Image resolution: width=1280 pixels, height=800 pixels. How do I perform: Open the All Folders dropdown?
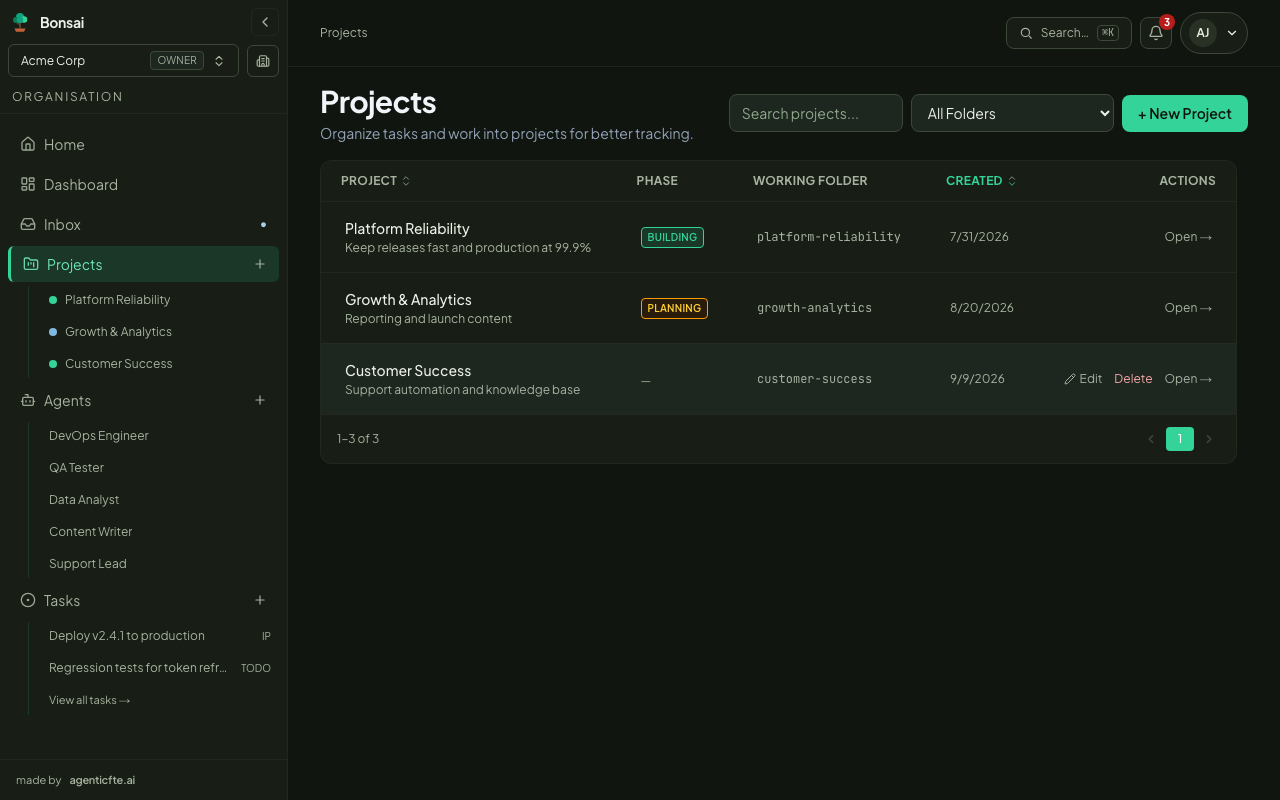click(x=1012, y=113)
